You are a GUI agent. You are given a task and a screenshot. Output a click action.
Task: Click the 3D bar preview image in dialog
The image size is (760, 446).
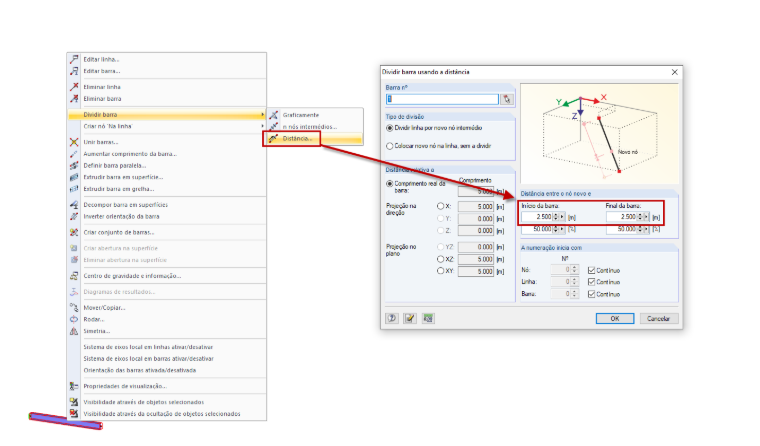coord(600,134)
